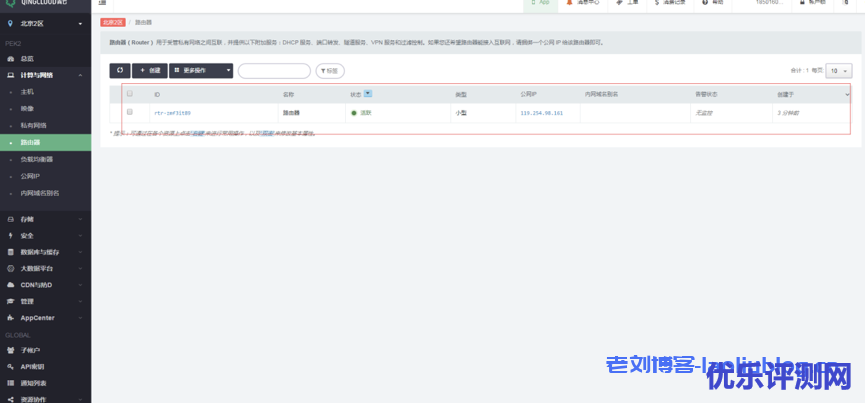
Task: Click the refresh icon button
Action: click(x=120, y=71)
